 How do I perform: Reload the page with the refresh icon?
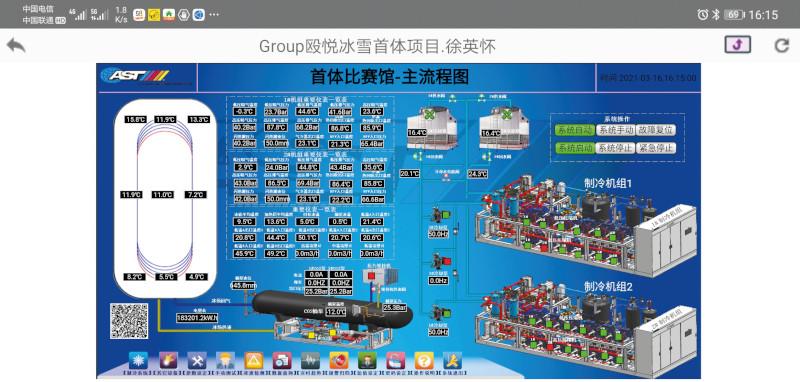782,45
